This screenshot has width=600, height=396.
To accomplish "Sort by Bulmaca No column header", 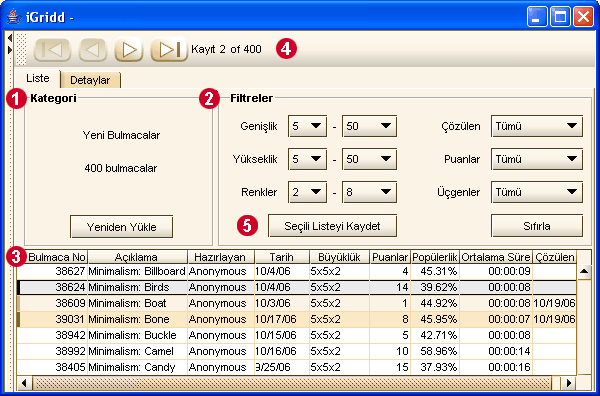I will tap(52, 257).
